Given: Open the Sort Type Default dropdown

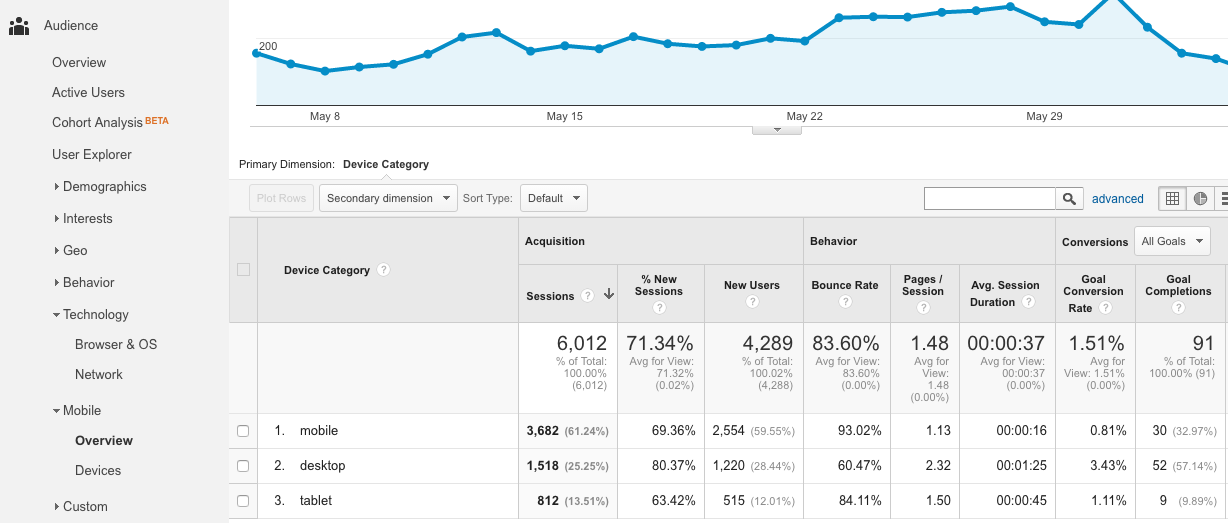Looking at the screenshot, I should pyautogui.click(x=553, y=198).
